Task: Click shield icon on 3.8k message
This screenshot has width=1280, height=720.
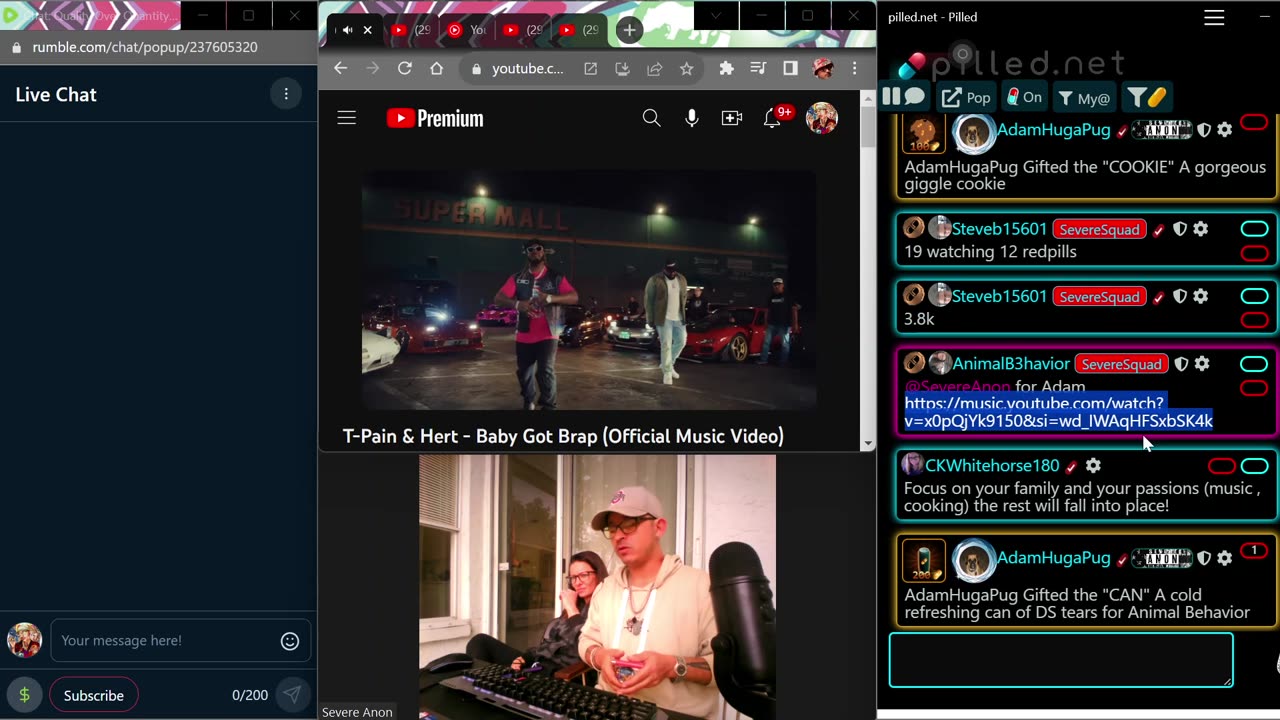Action: (x=1180, y=296)
